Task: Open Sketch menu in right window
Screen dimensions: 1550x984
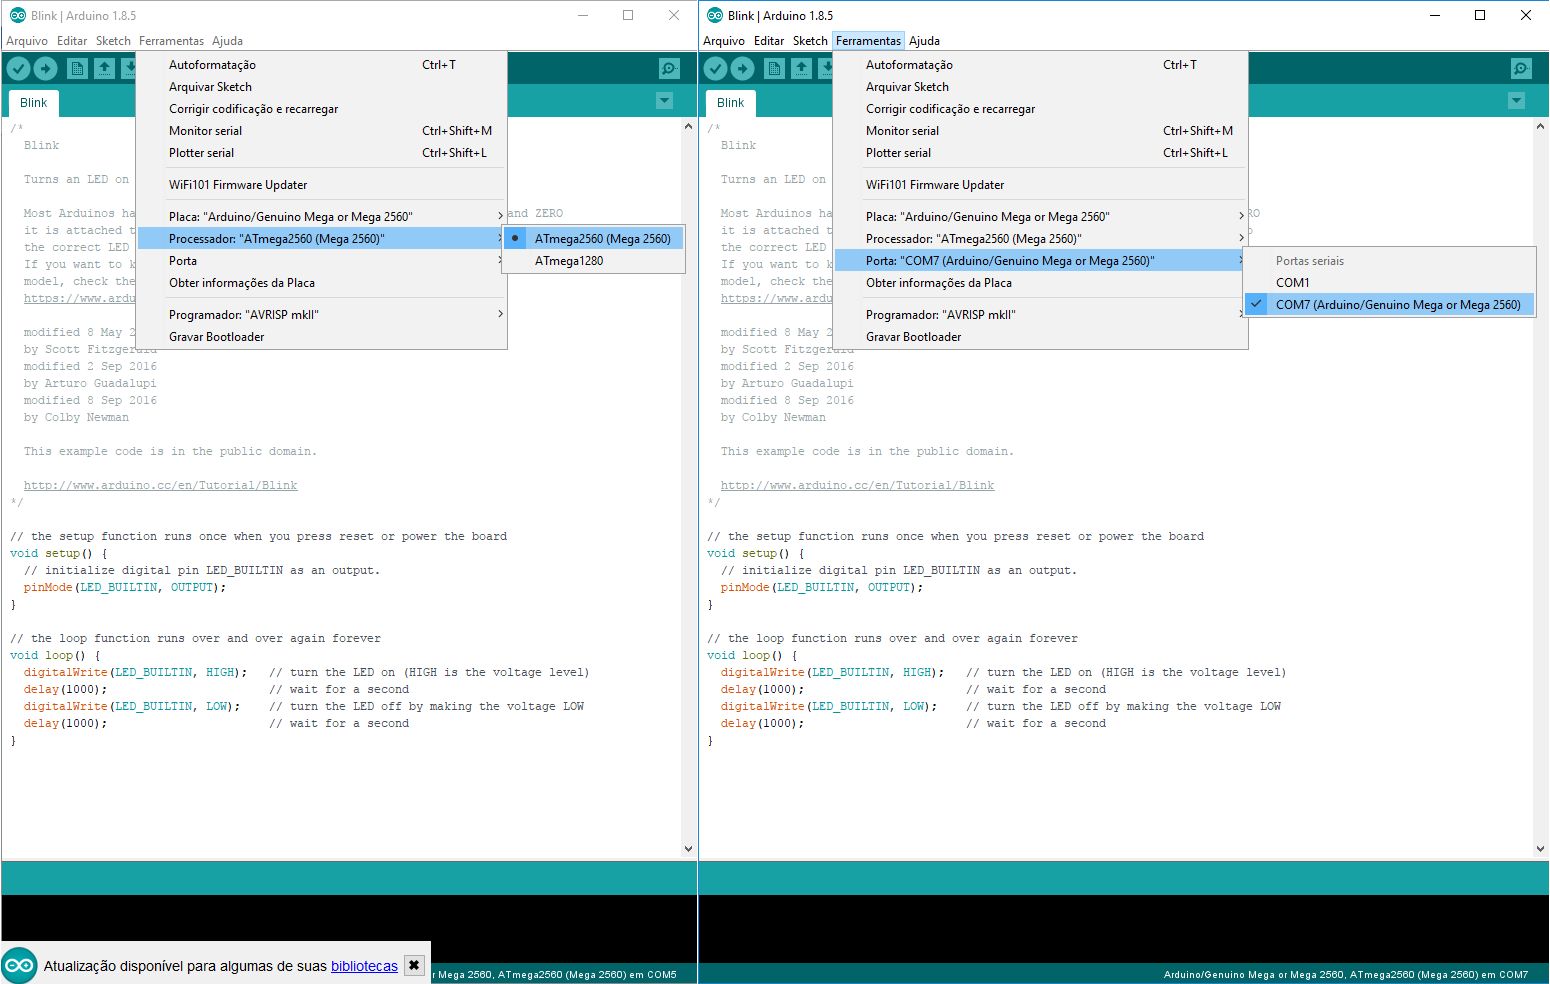Action: 810,41
